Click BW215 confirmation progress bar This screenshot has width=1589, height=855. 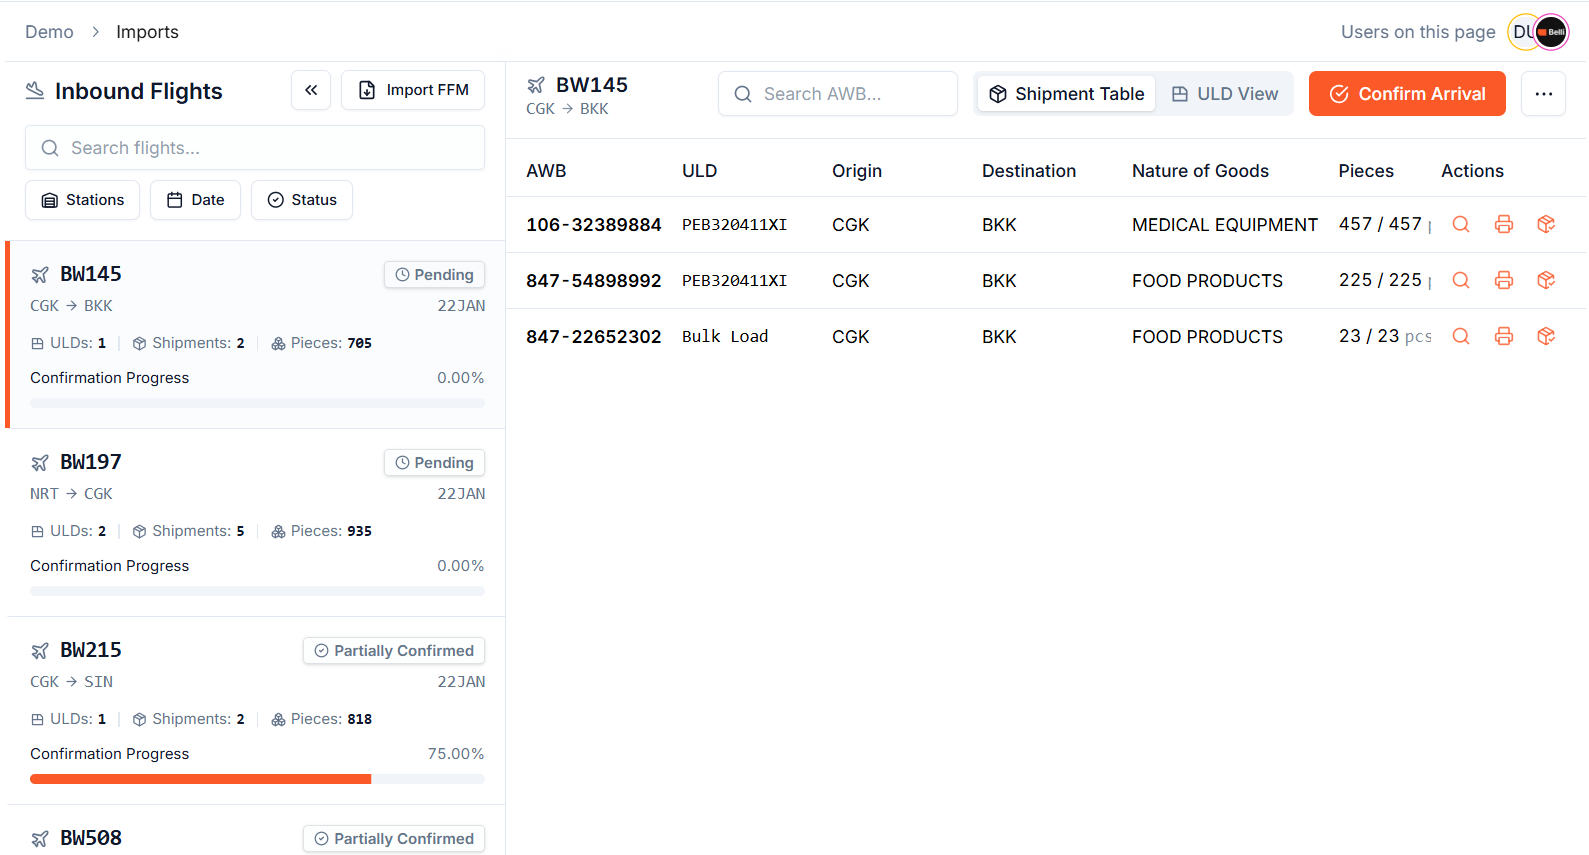point(257,779)
